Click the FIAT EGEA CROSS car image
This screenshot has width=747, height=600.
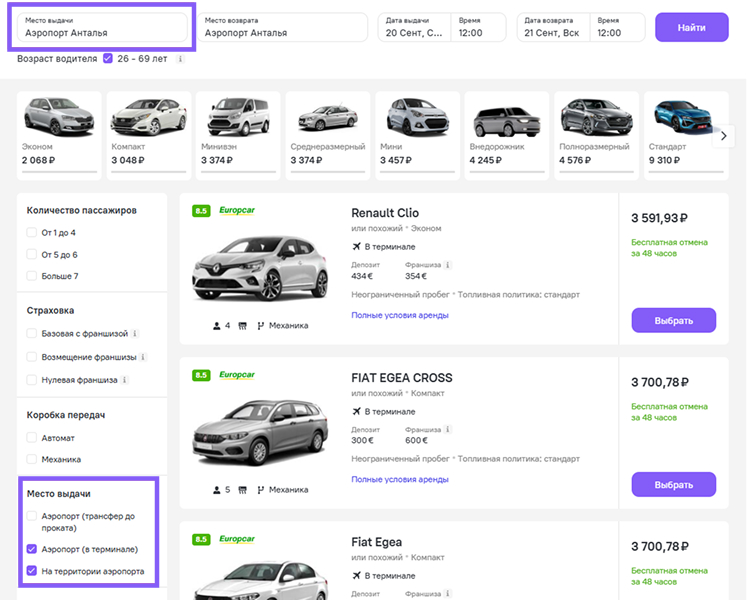point(260,432)
